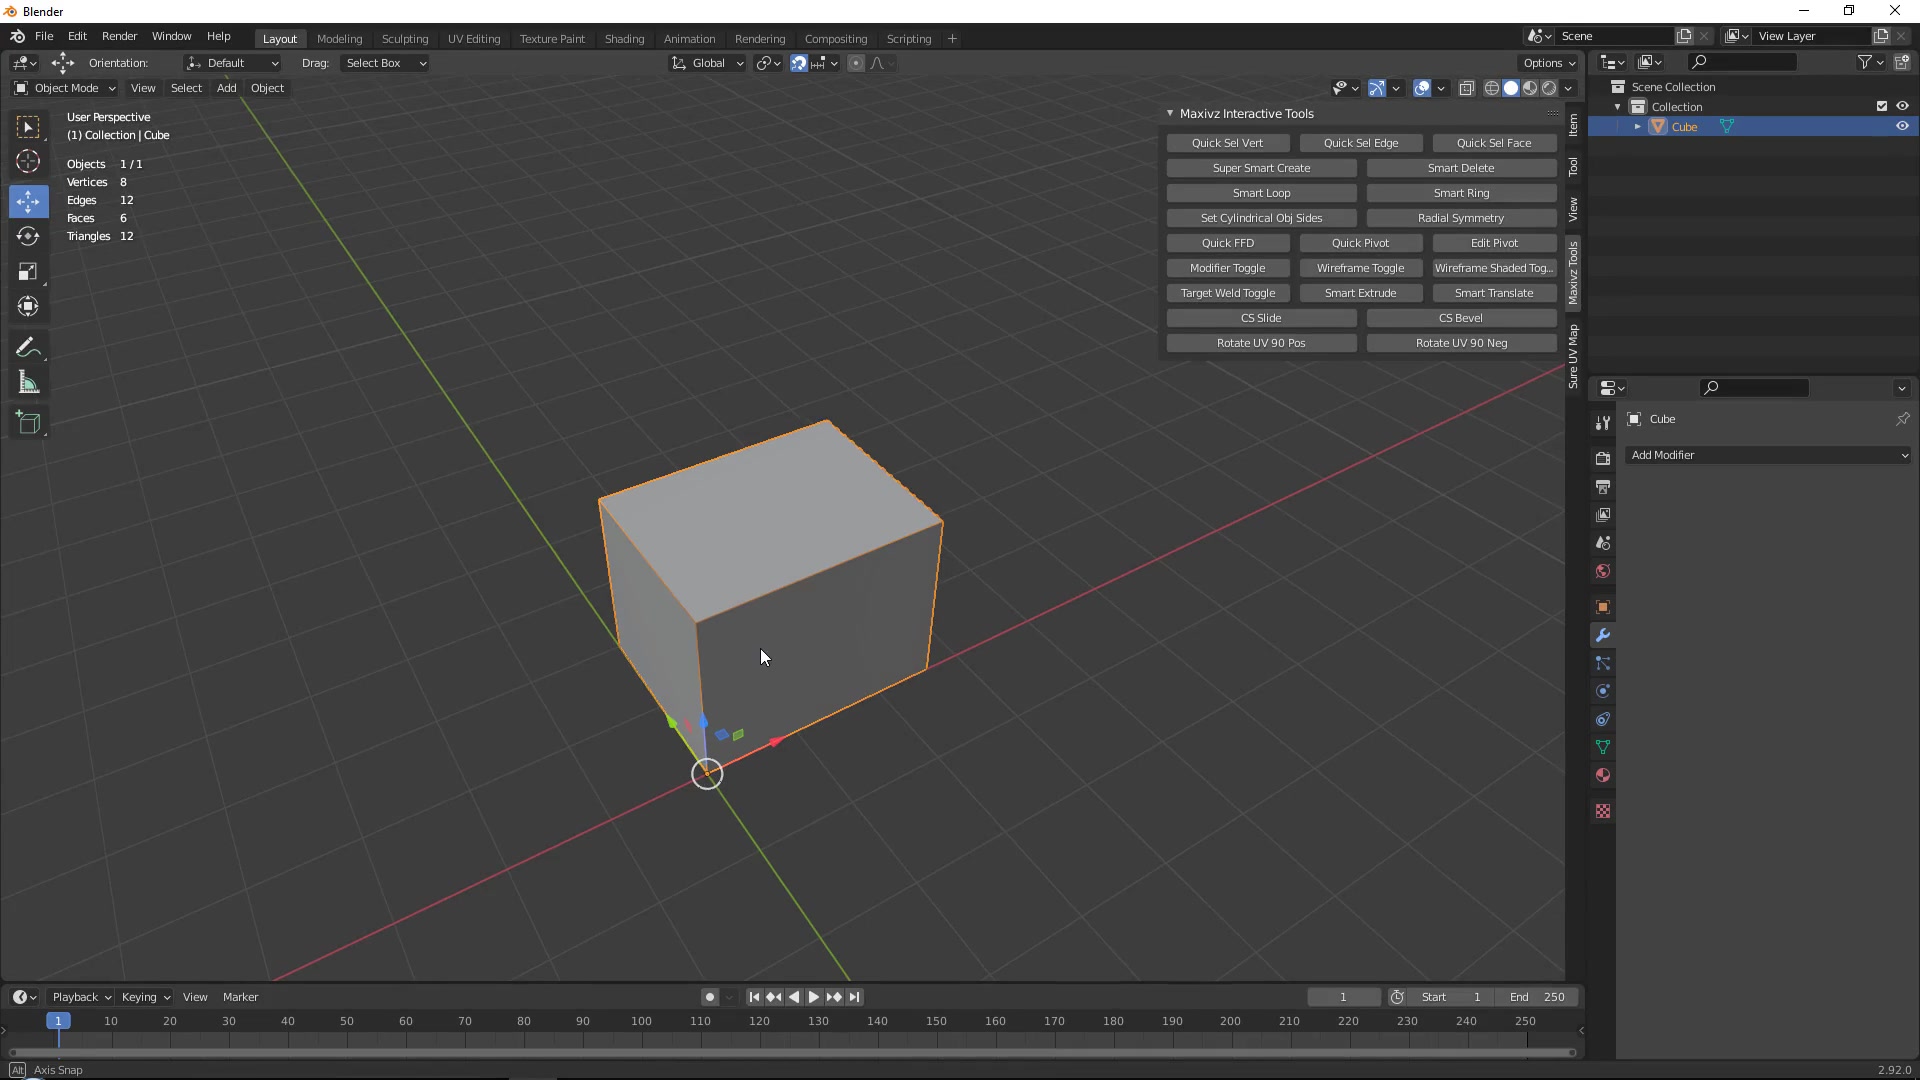Viewport: 1920px width, 1080px height.
Task: Select the Measure tool
Action: 28,383
